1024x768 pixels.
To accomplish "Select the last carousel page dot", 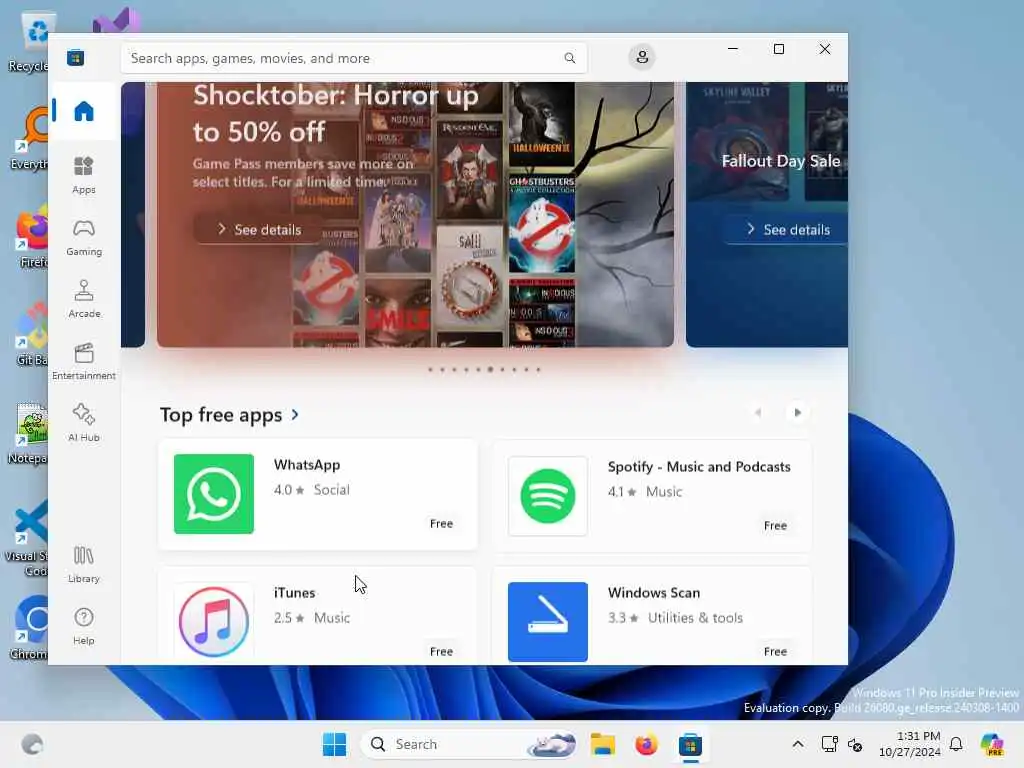I will point(538,370).
